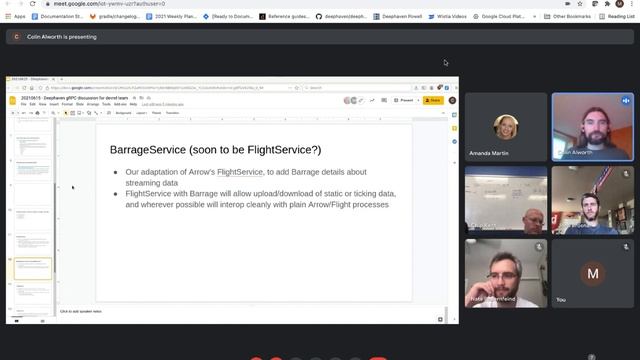640x360 pixels.
Task: Click the speaking indicator on Colin Alworth's tile
Action: [626, 100]
